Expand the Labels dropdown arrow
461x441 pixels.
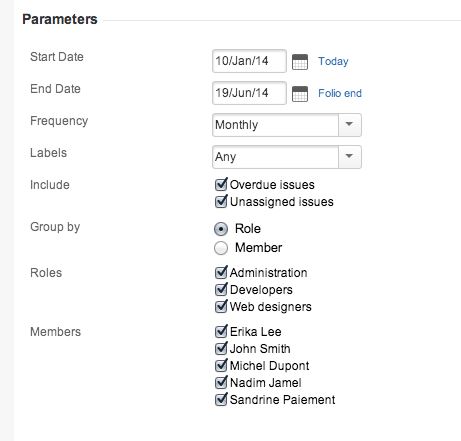click(x=349, y=157)
